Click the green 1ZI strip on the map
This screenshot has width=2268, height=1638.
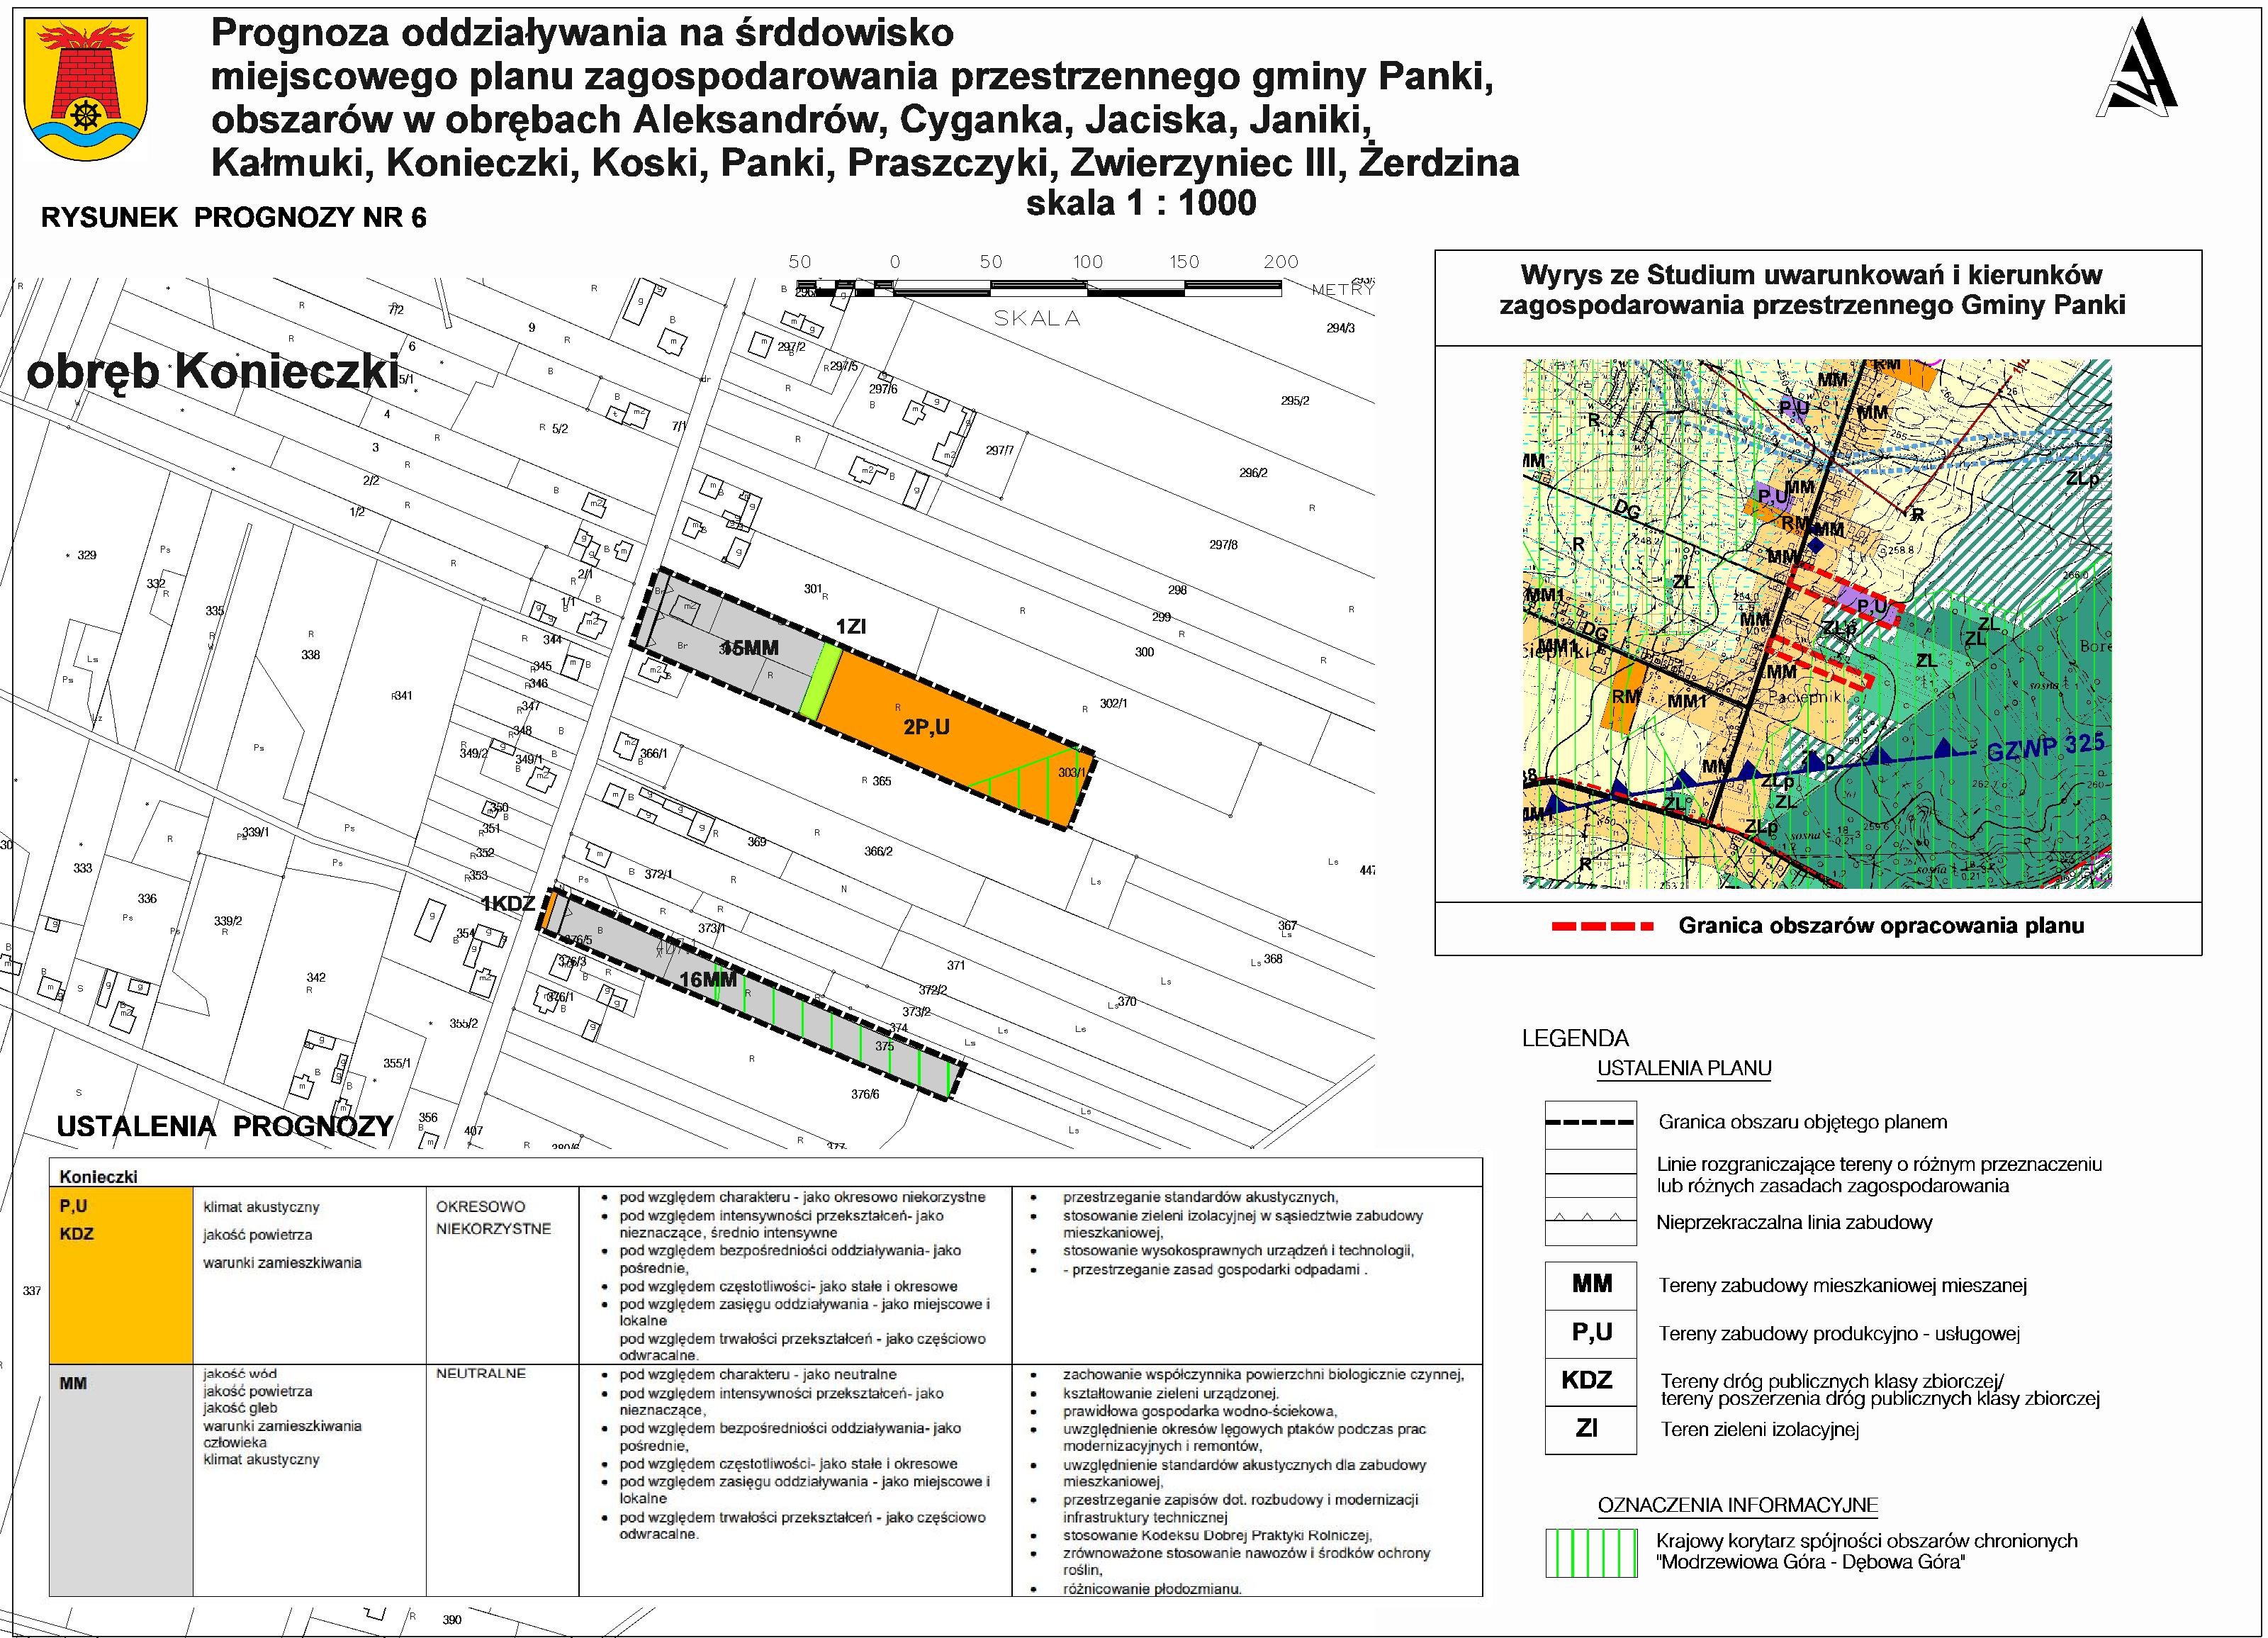click(821, 682)
